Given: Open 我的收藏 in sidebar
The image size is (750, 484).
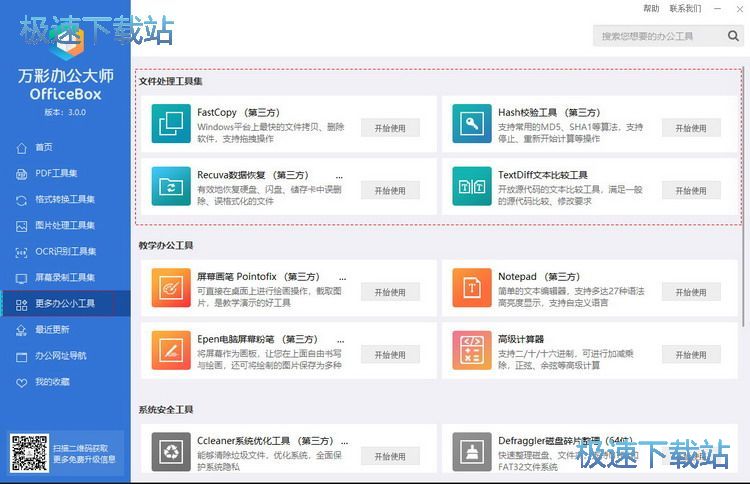Looking at the screenshot, I should pyautogui.click(x=65, y=382).
